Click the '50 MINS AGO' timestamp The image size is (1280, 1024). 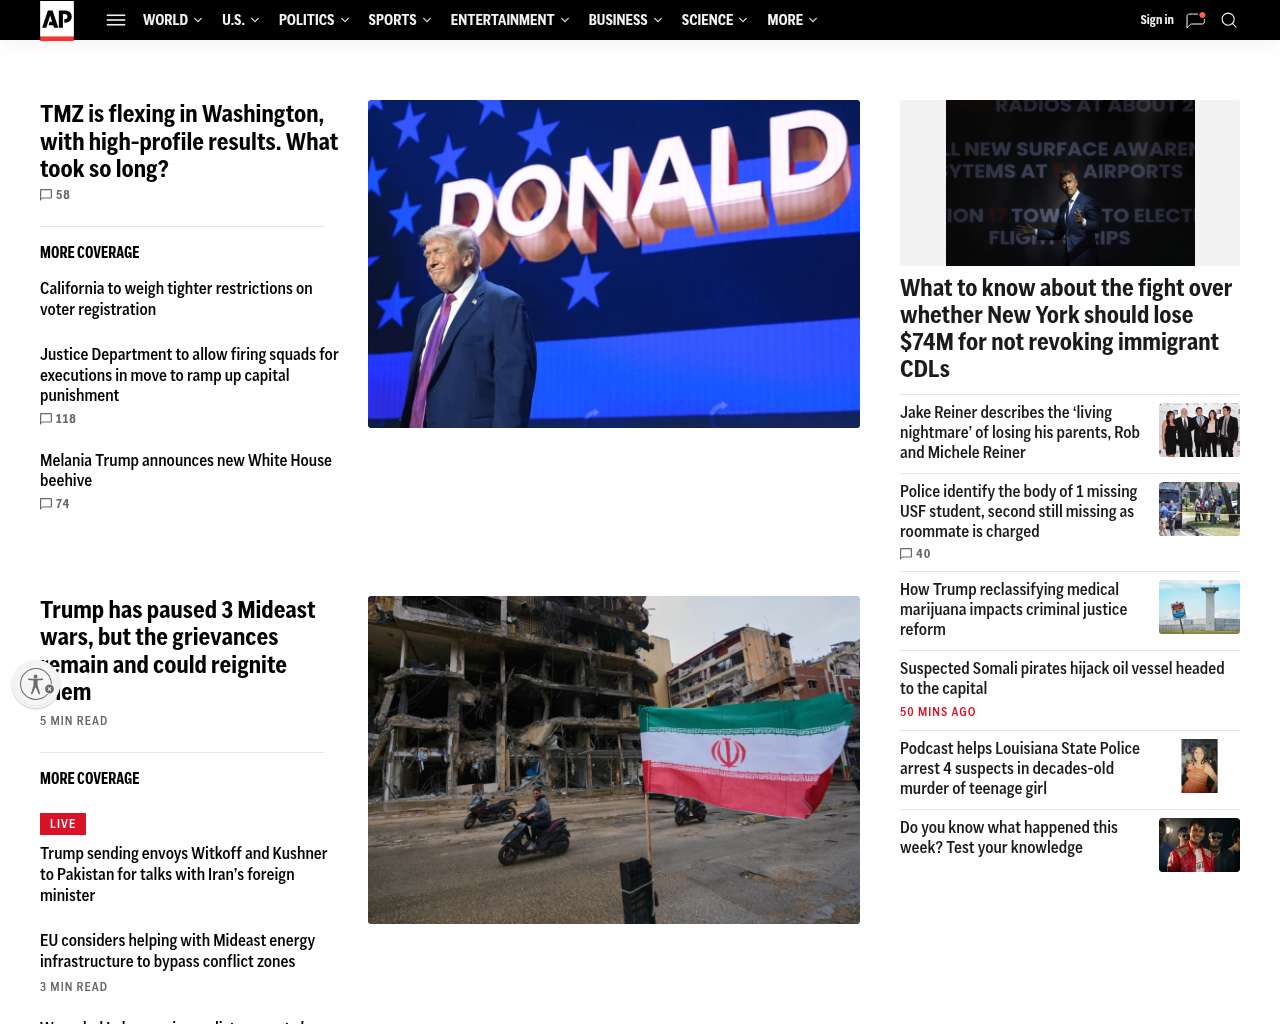pos(938,712)
